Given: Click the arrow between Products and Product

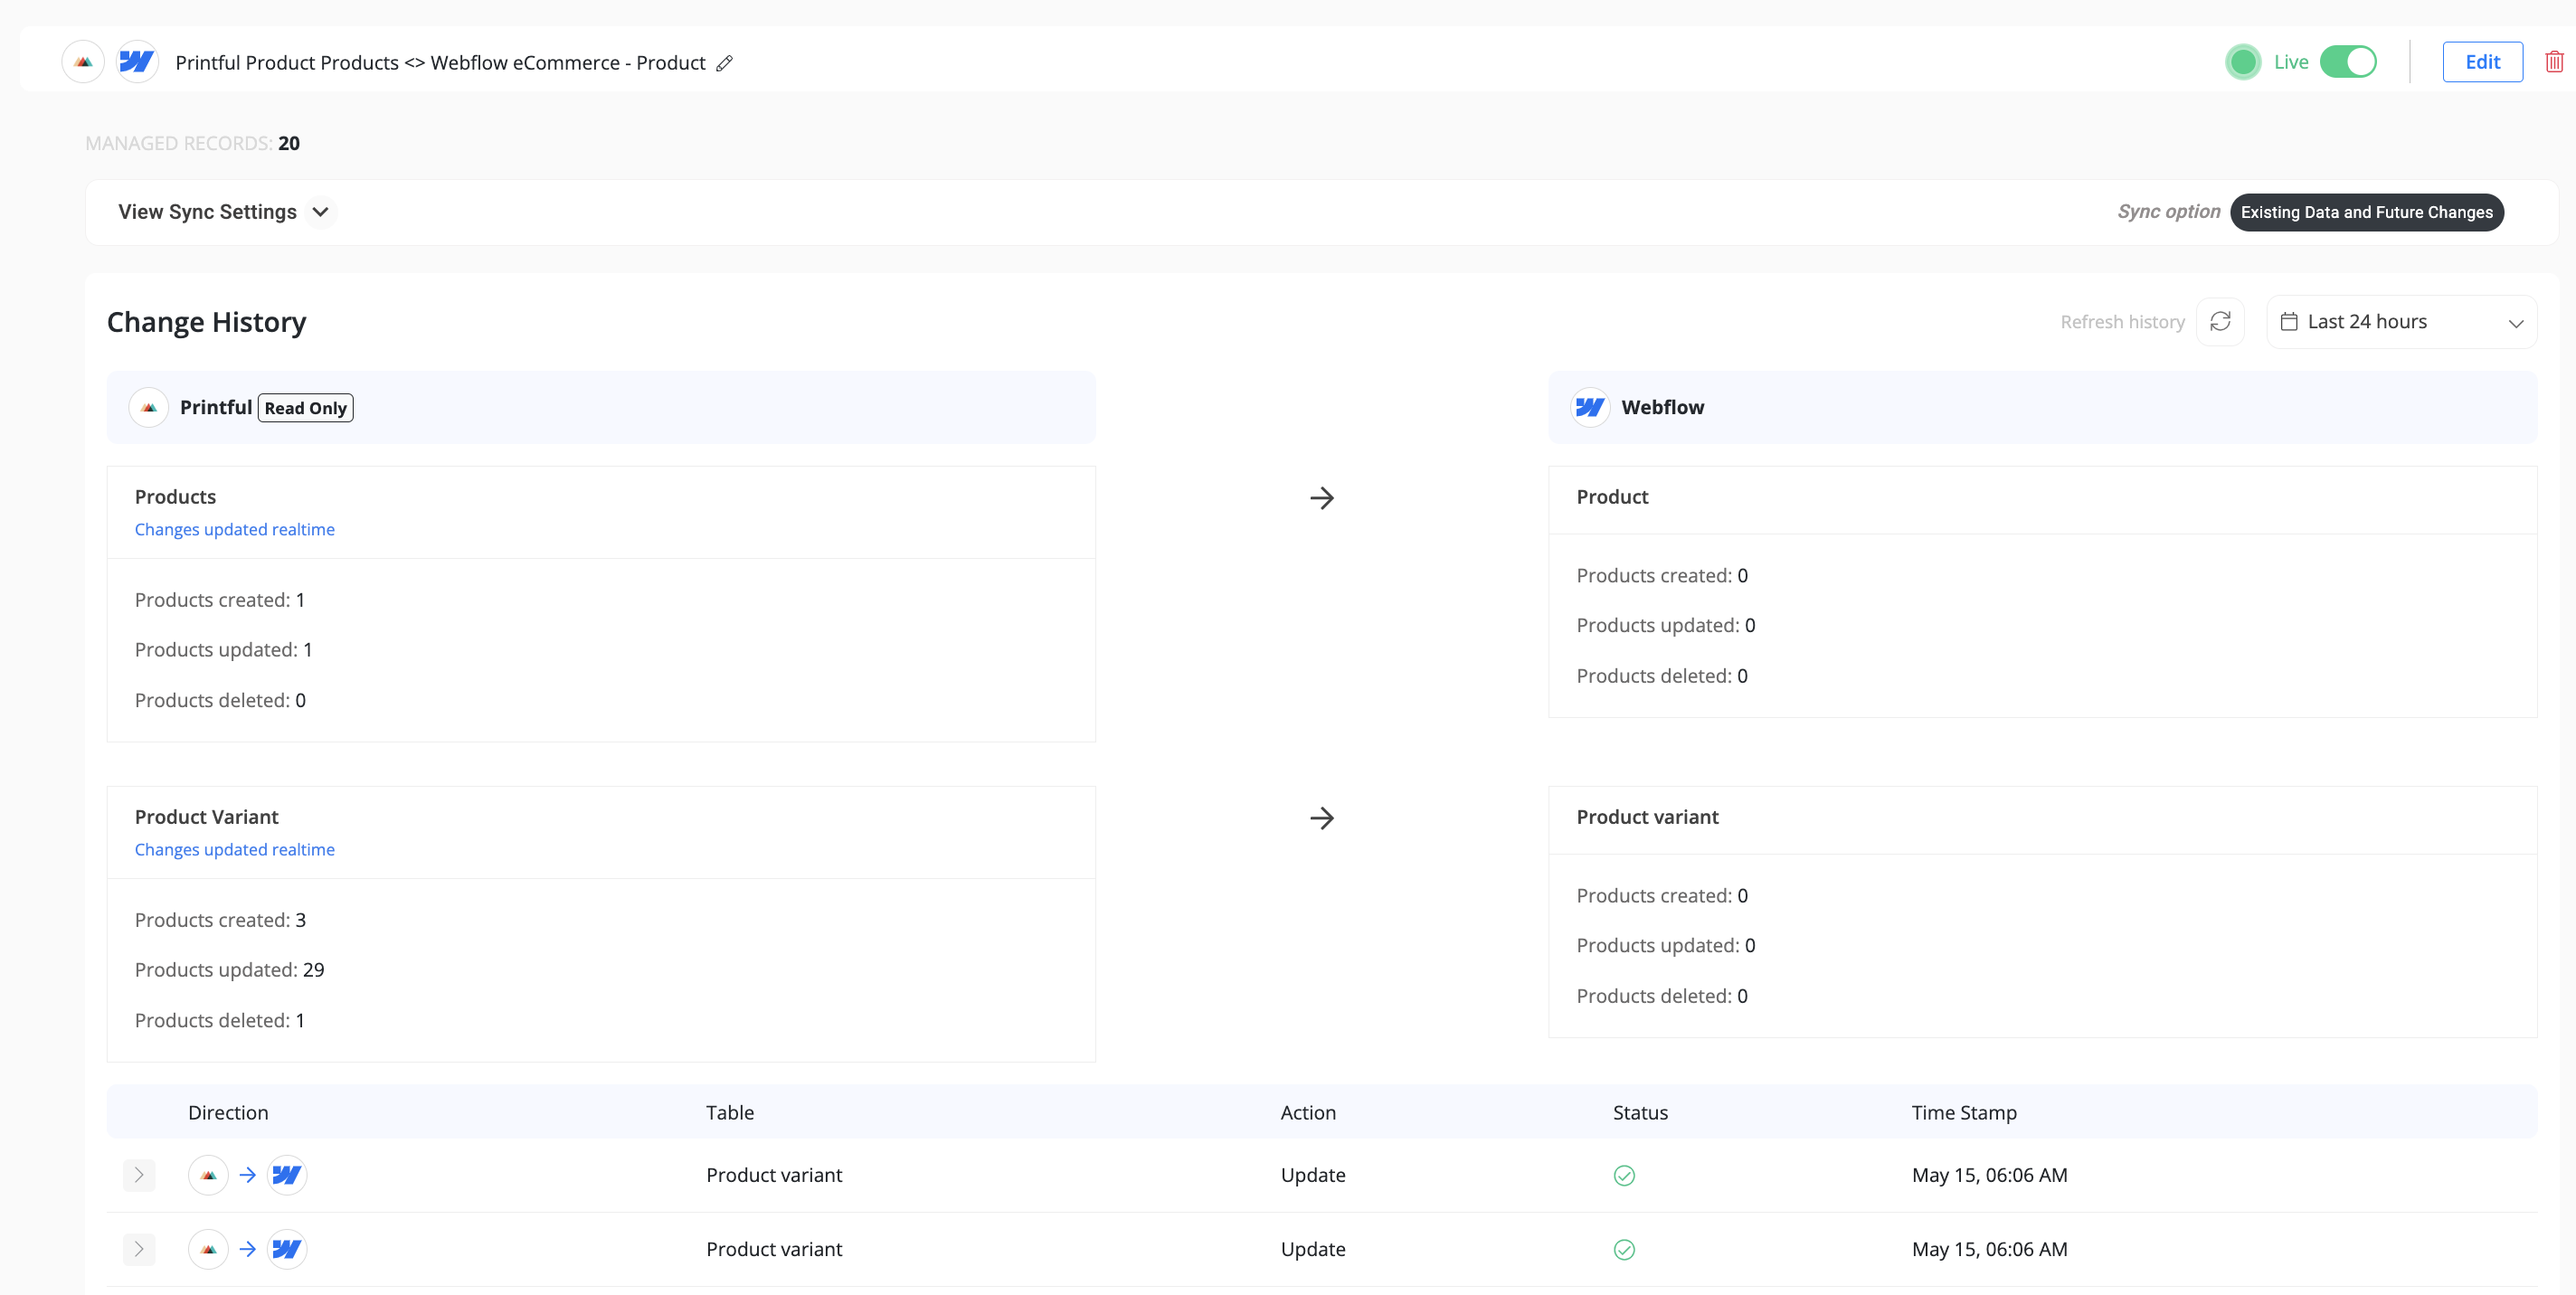Looking at the screenshot, I should [x=1322, y=498].
